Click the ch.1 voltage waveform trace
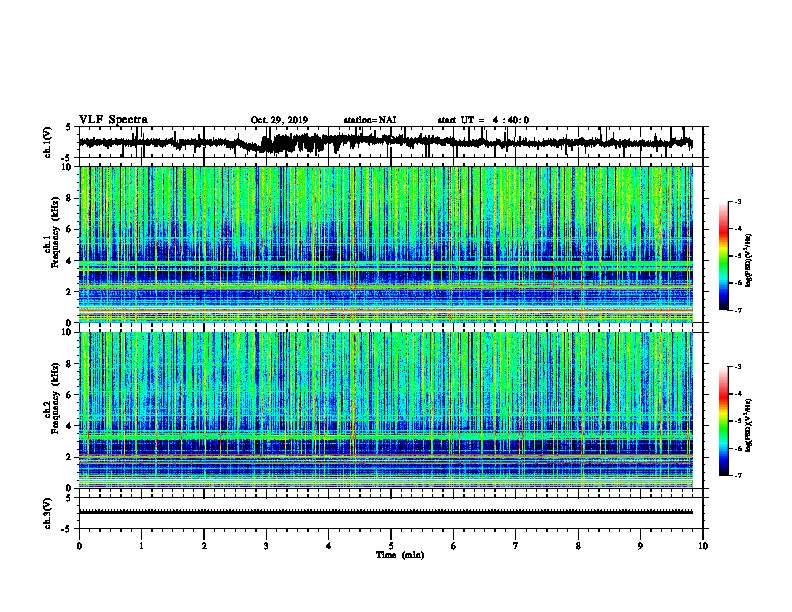Screen dimensions: 792x612 [x=385, y=142]
